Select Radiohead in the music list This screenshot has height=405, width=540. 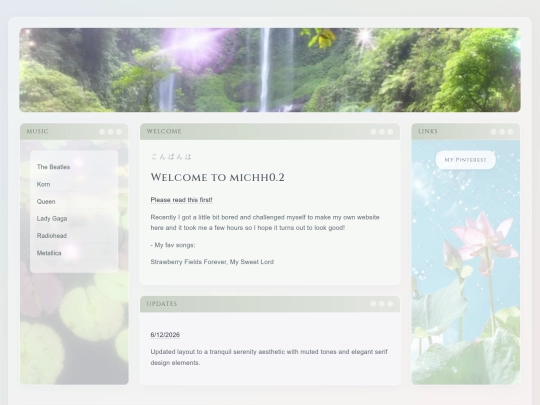52,236
